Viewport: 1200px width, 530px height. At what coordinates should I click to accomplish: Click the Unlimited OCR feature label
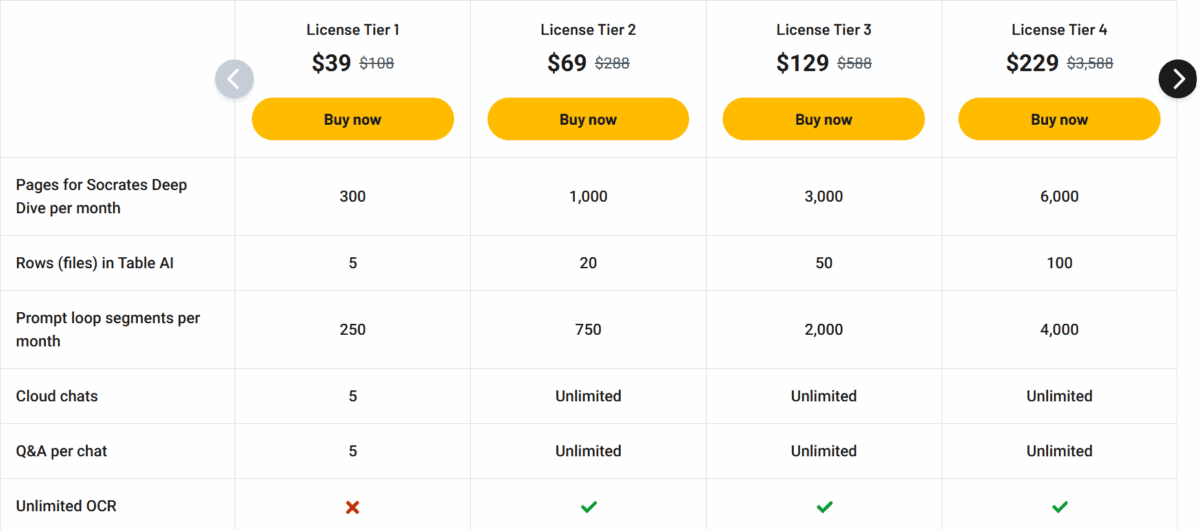tap(66, 506)
